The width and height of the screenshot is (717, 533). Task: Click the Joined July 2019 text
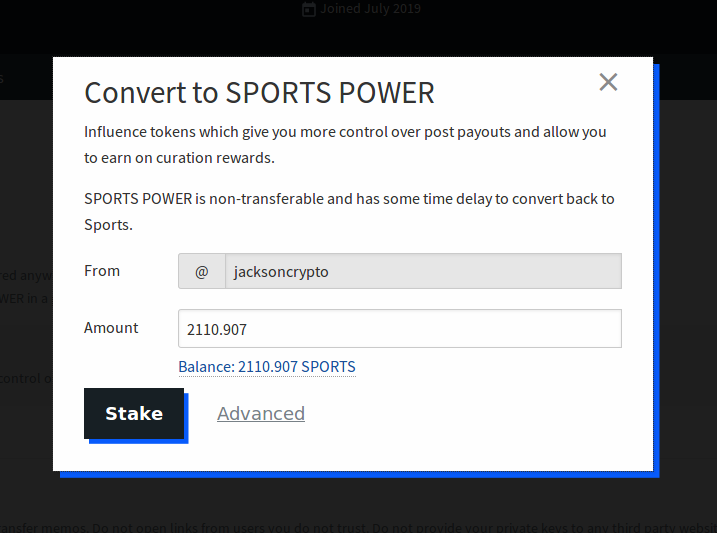pos(370,9)
